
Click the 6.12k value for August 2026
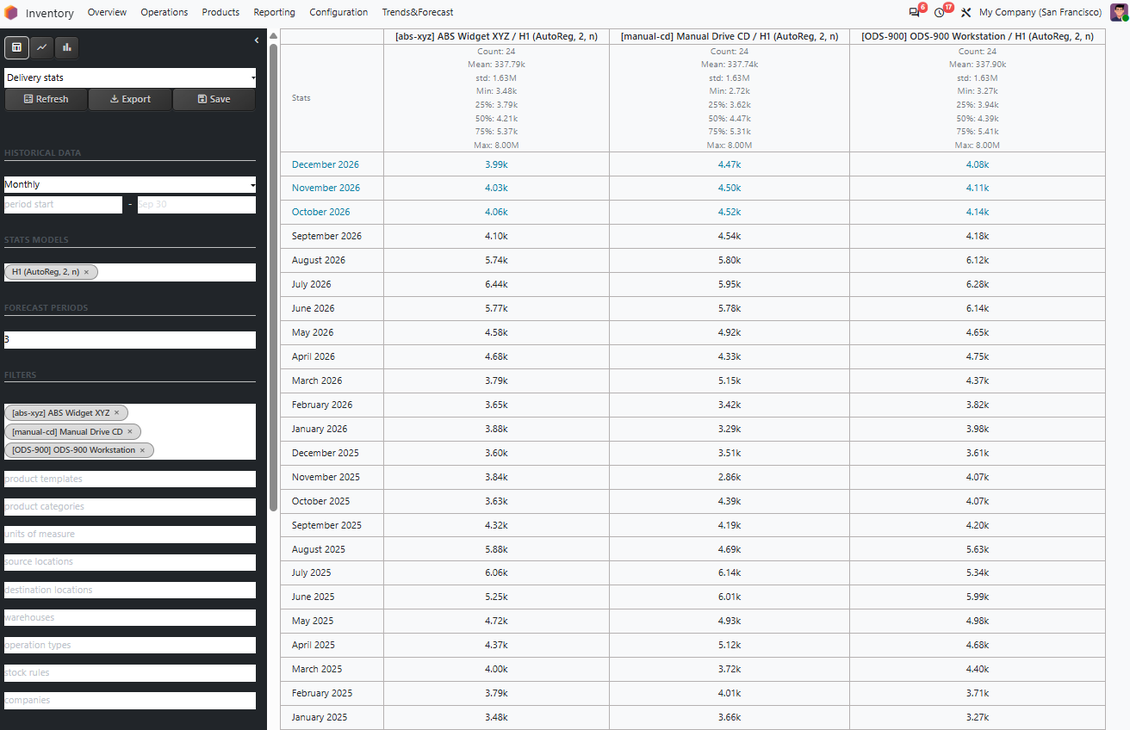[977, 260]
